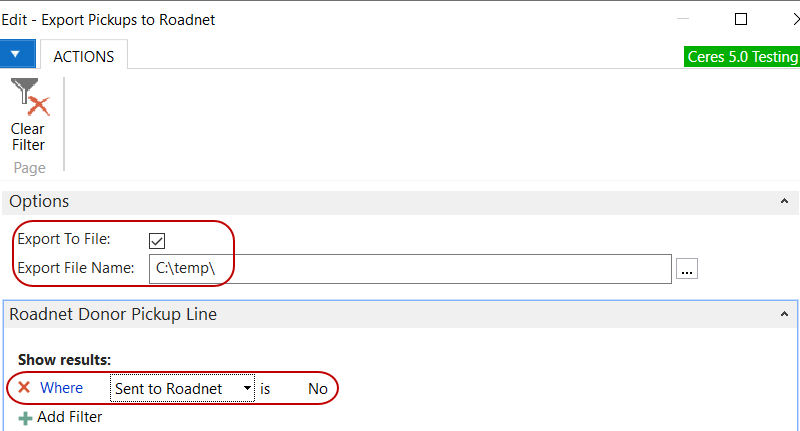Viewport: 800px width, 431px height.
Task: Open the blue application menu arrow
Action: (x=17, y=56)
